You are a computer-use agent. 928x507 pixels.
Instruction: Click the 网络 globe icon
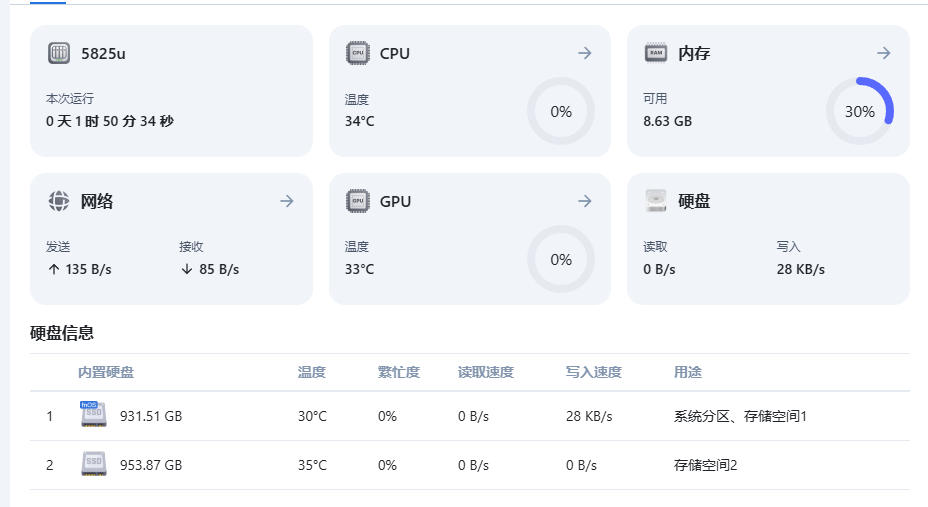[x=59, y=201]
